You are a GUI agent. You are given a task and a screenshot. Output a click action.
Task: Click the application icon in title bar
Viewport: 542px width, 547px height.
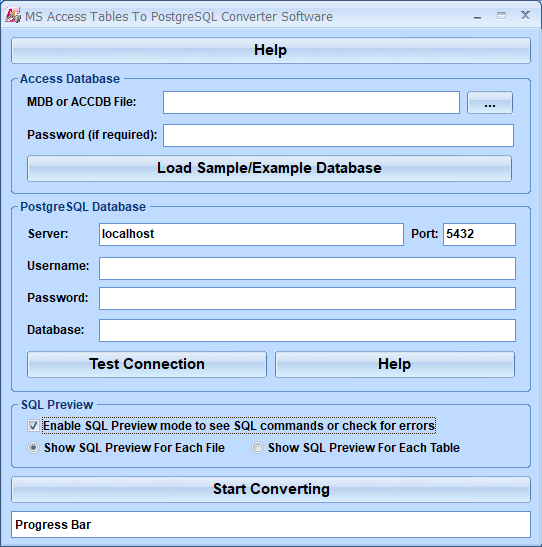pos(13,16)
